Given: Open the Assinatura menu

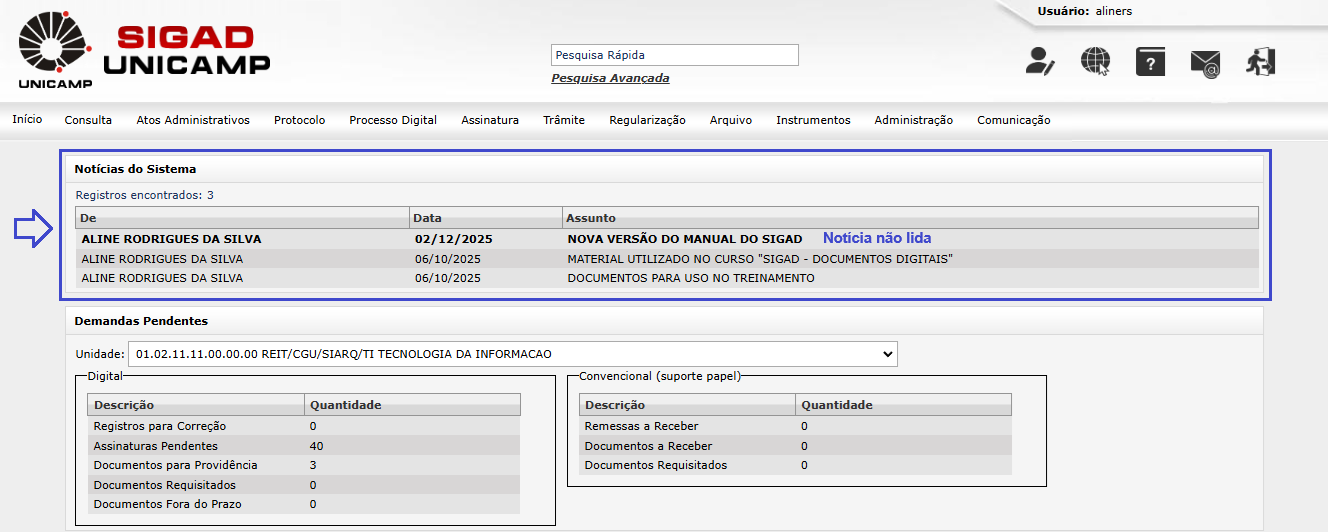Looking at the screenshot, I should [490, 120].
